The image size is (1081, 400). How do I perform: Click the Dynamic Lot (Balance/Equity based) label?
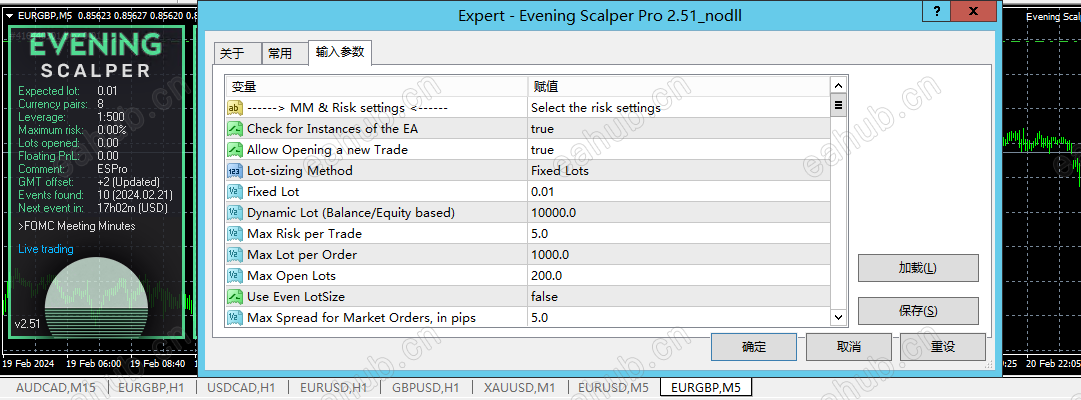coord(351,213)
